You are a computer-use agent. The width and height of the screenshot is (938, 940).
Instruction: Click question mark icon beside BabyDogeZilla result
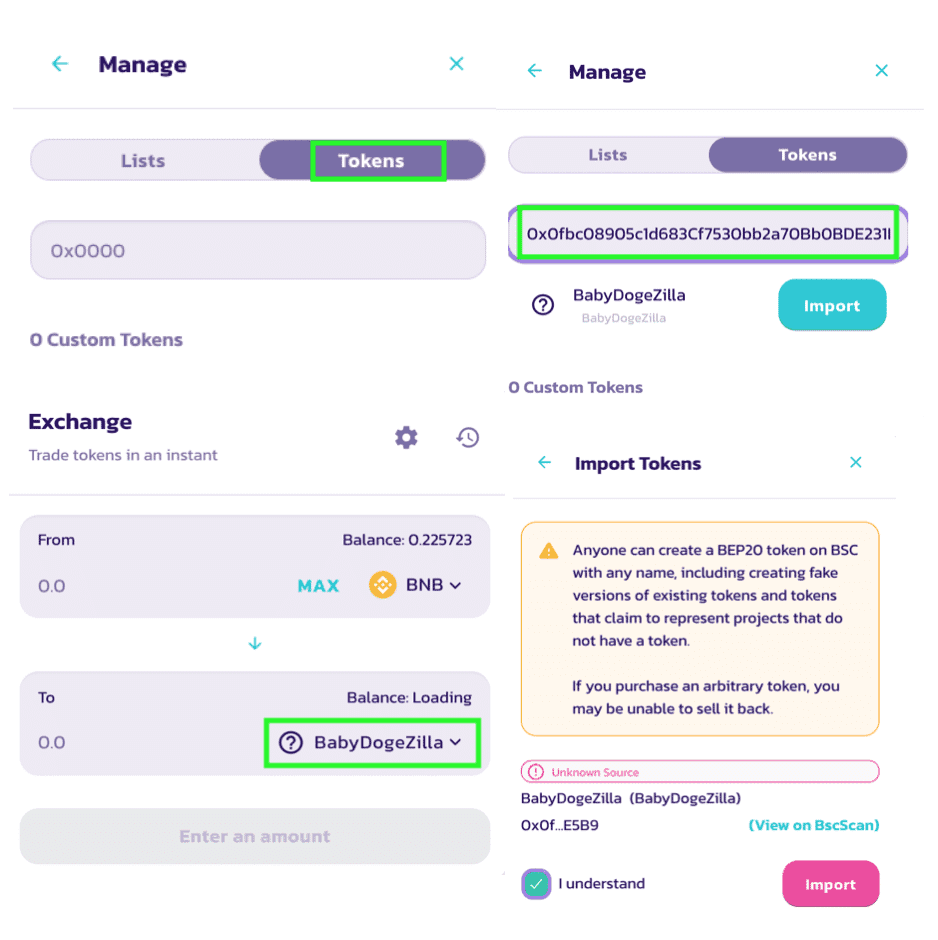(x=543, y=305)
